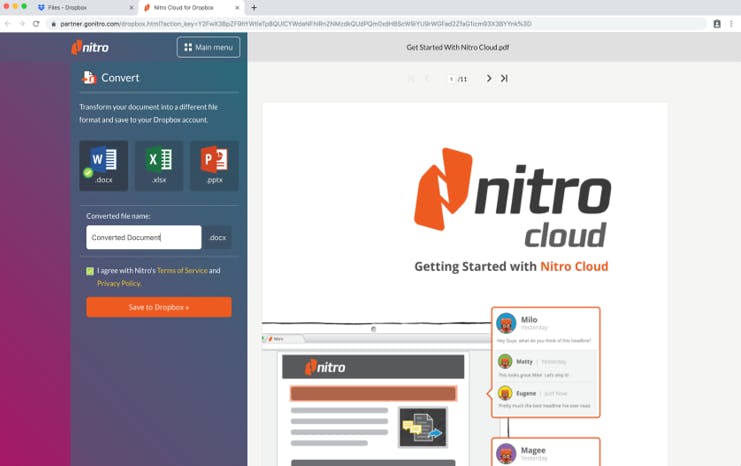
Task: Go forward in browser history
Action: 22,24
